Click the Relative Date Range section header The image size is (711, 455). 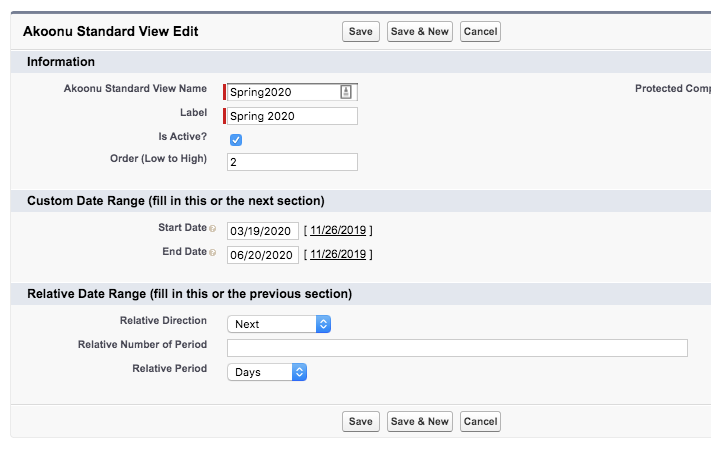point(190,294)
